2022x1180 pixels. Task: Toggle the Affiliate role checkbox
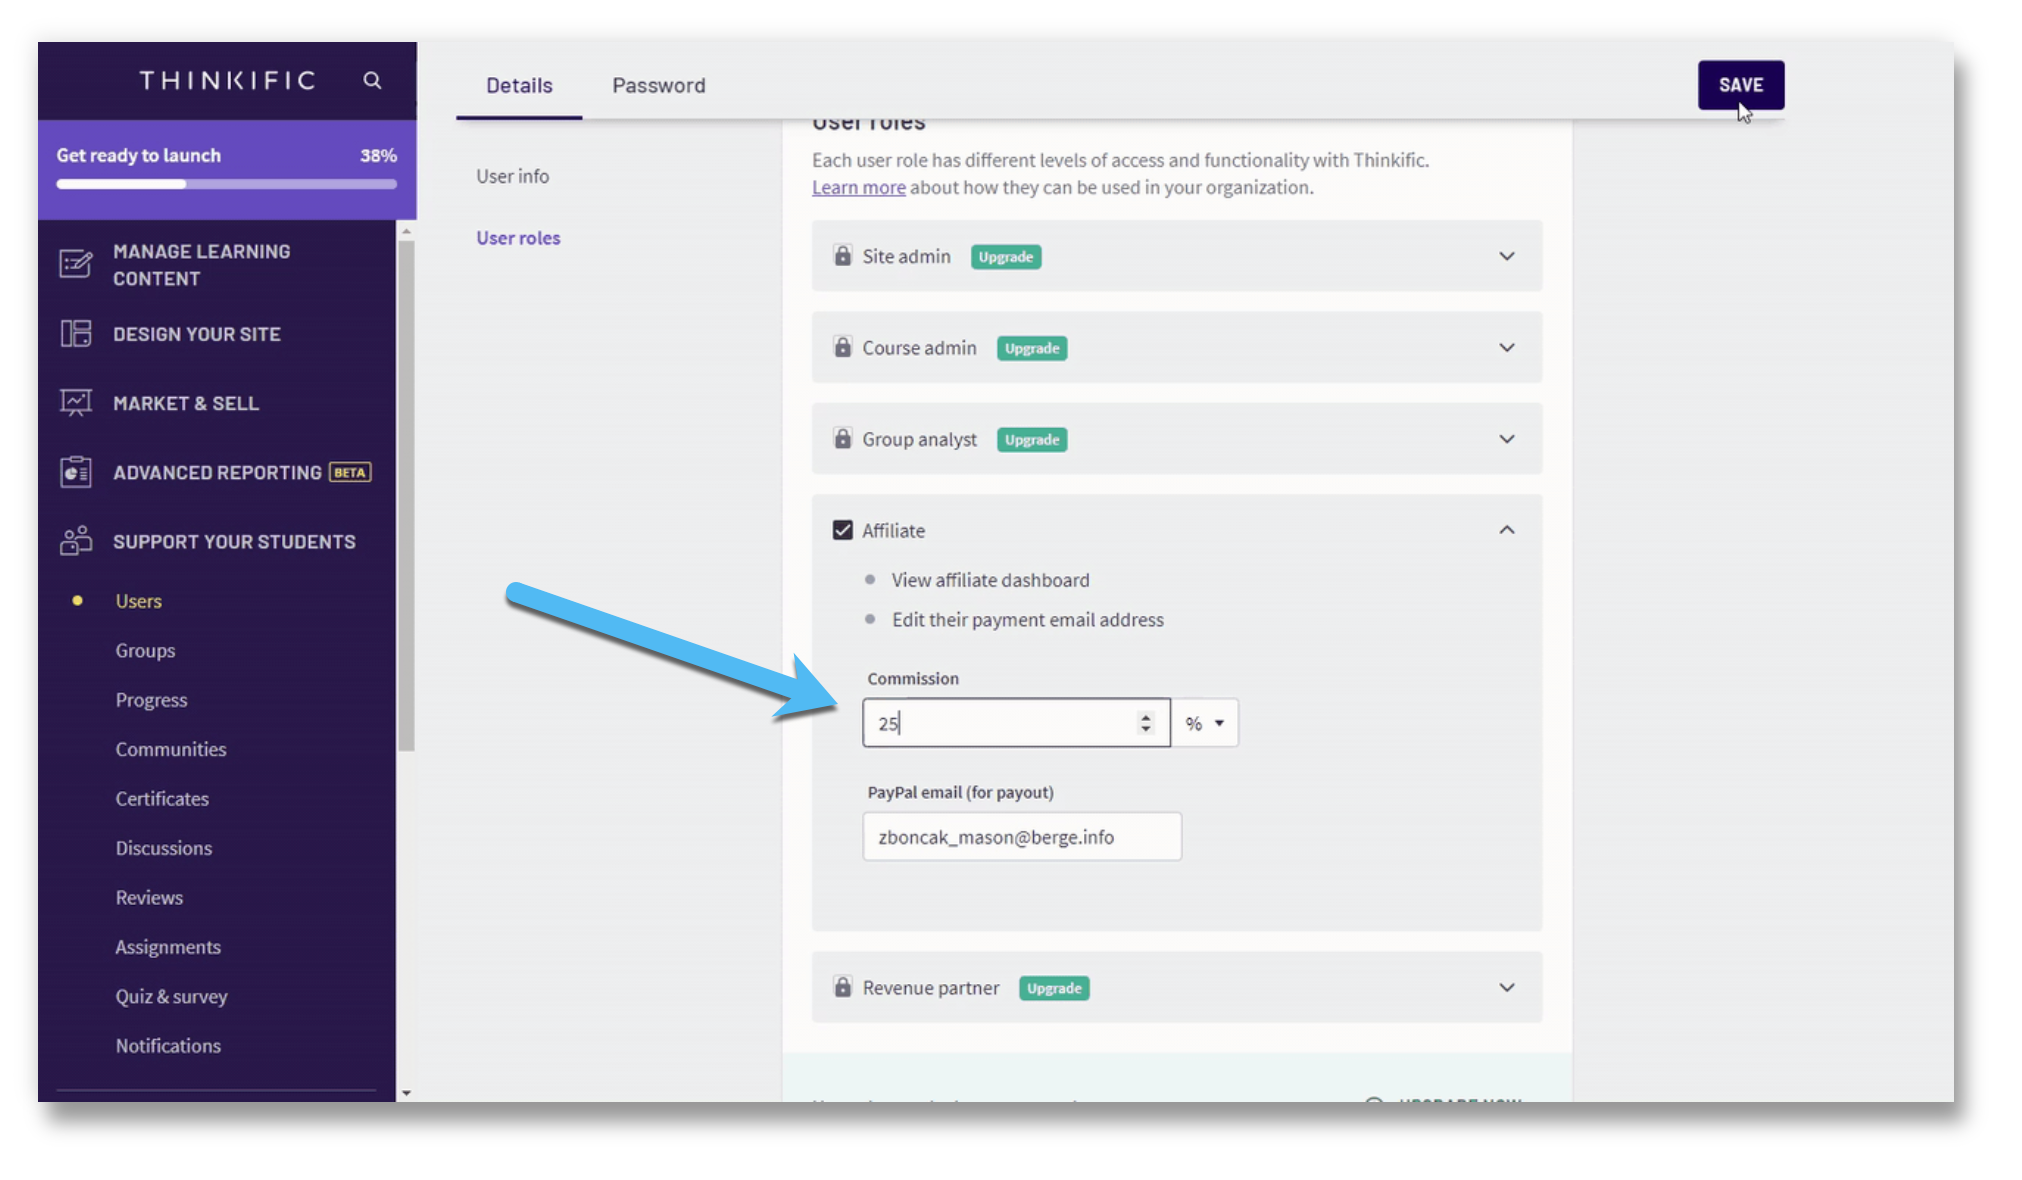[x=842, y=530]
